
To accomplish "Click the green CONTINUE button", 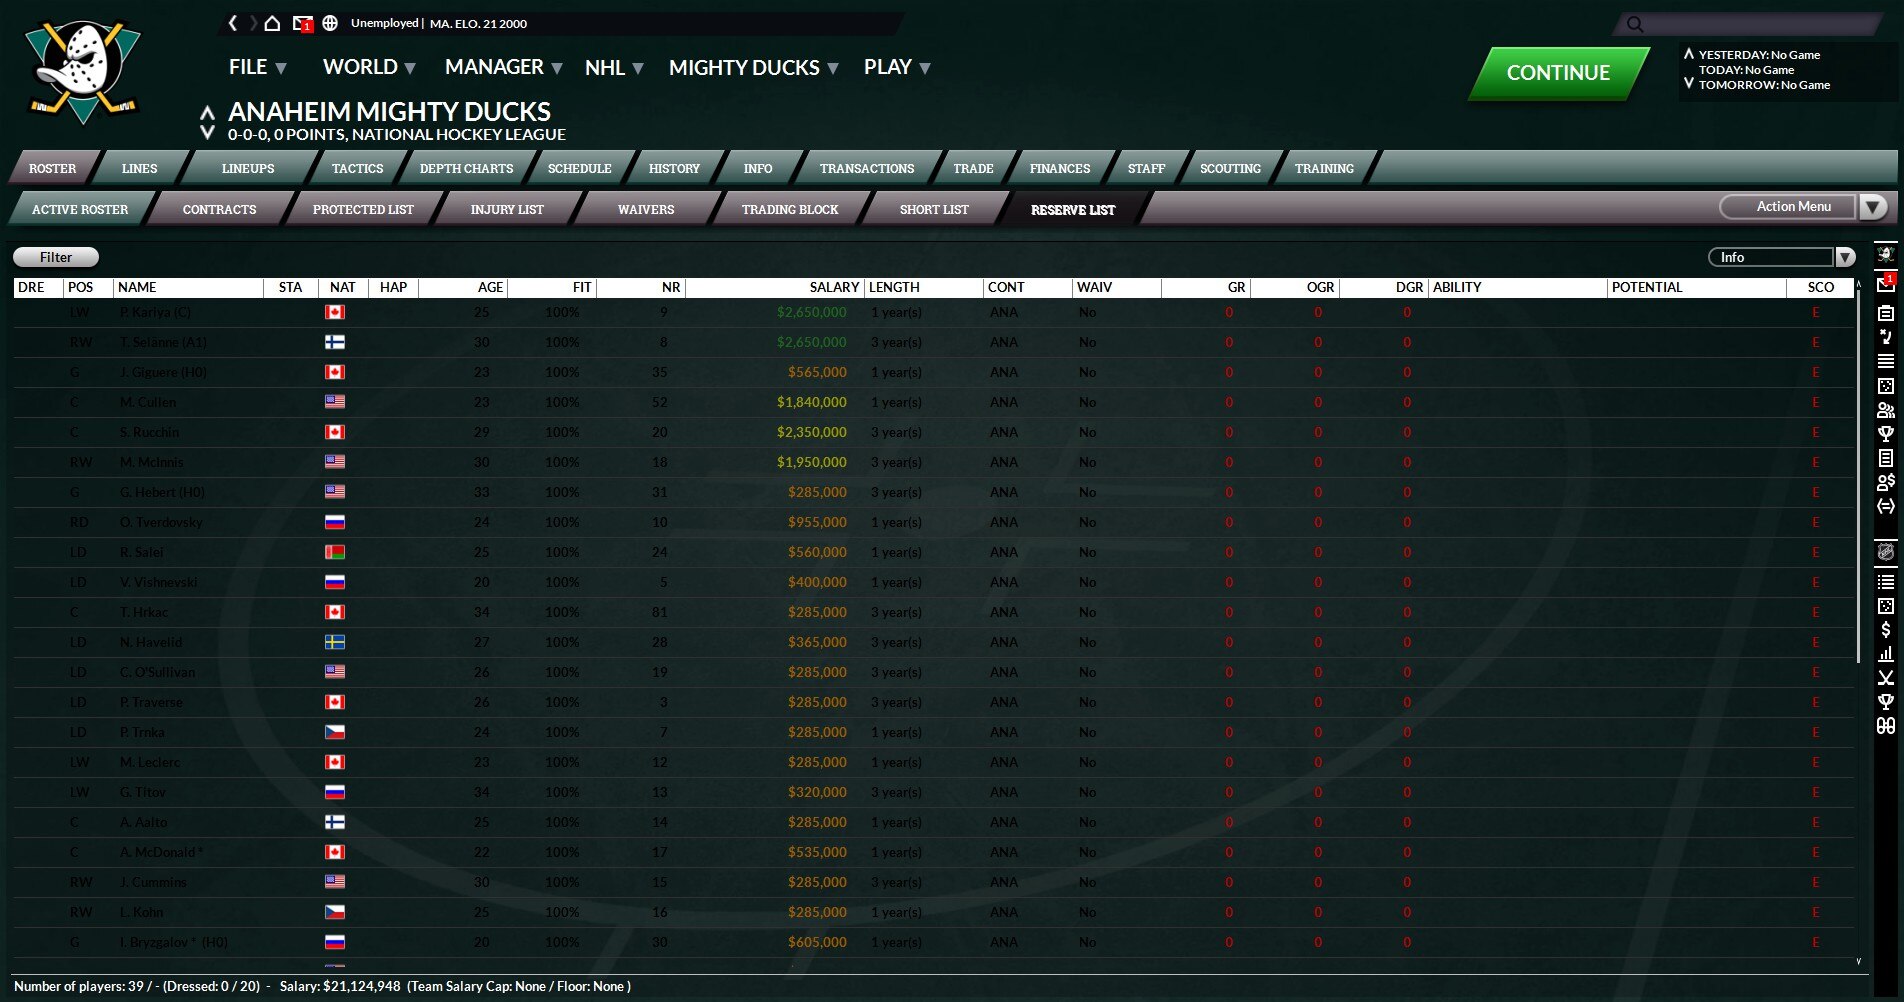I will point(1558,73).
